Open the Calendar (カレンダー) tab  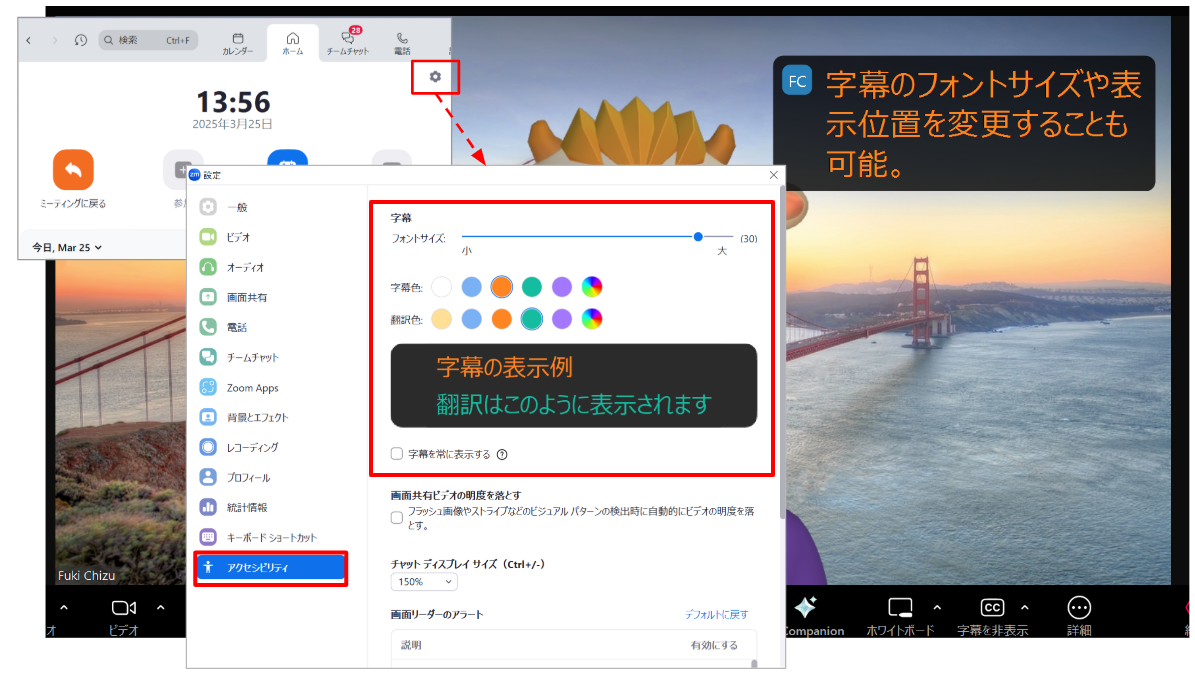click(x=238, y=43)
